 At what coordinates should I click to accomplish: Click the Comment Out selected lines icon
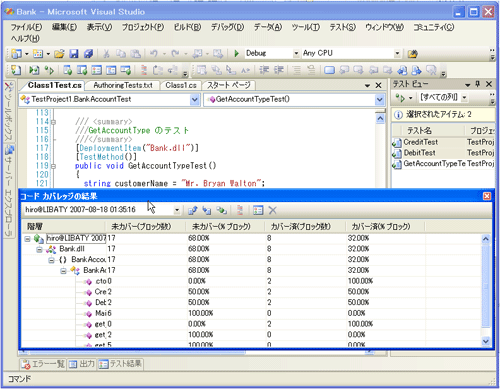tap(296, 70)
